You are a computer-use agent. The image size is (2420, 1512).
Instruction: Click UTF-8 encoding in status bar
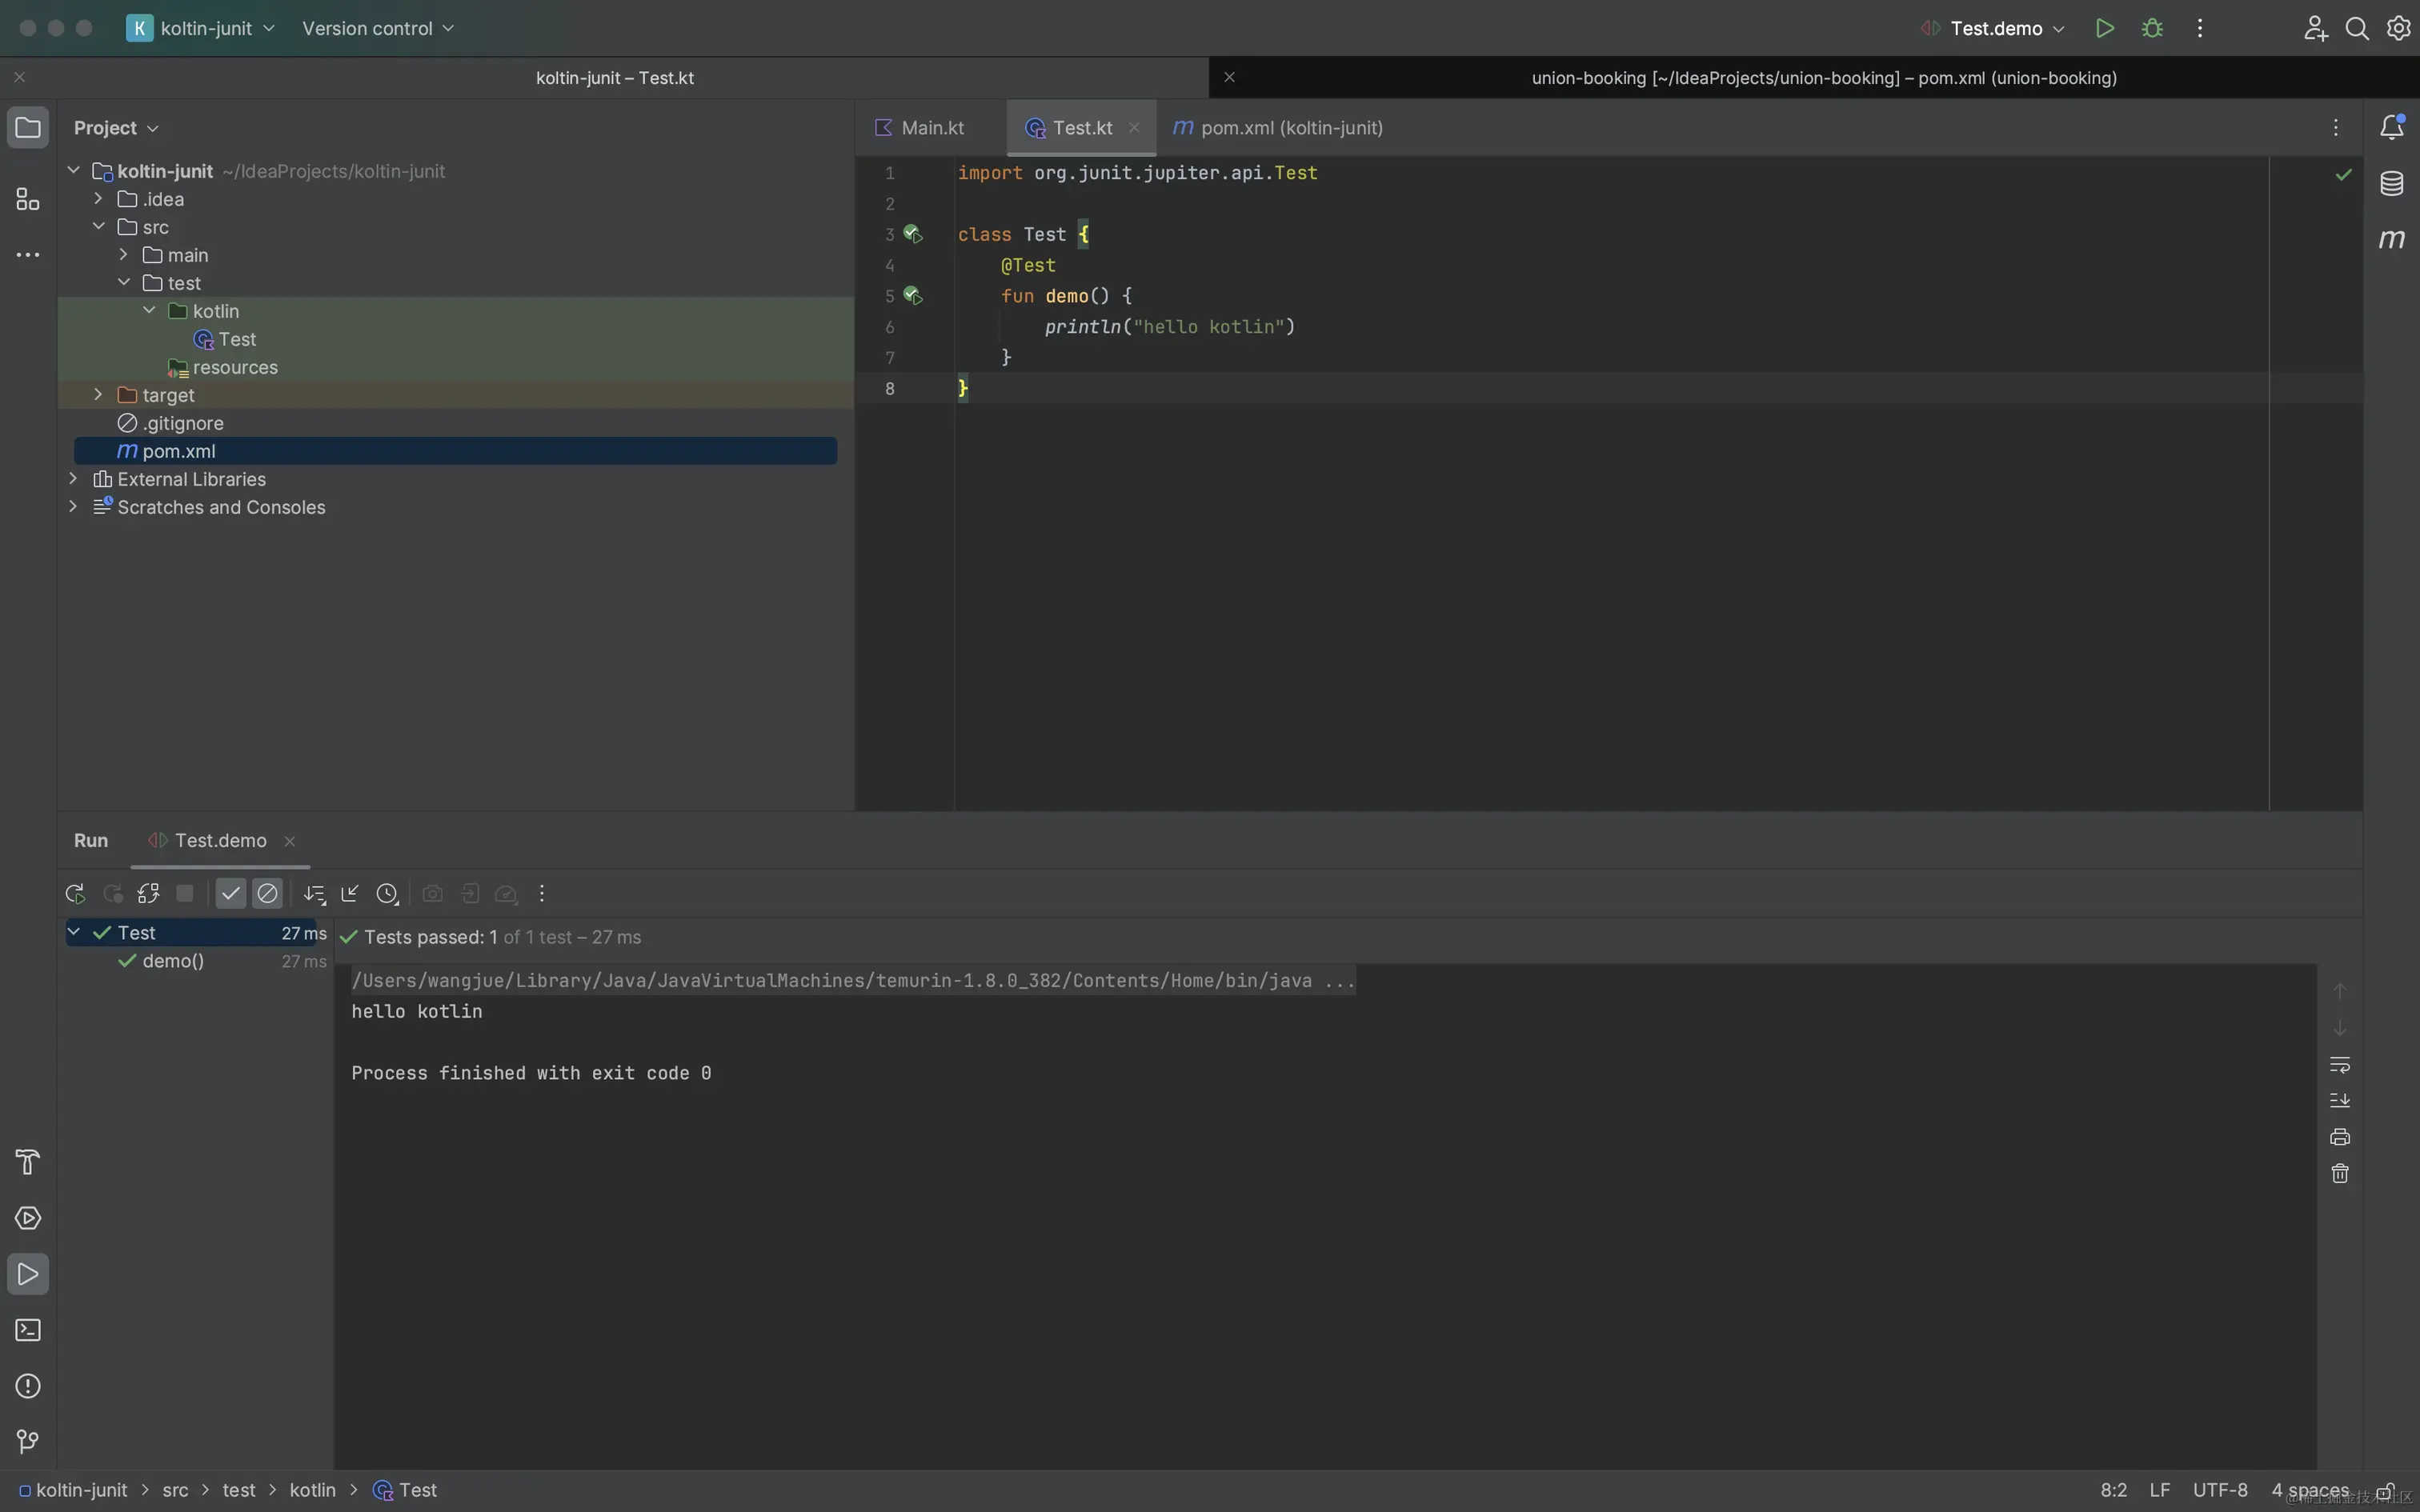(2220, 1491)
